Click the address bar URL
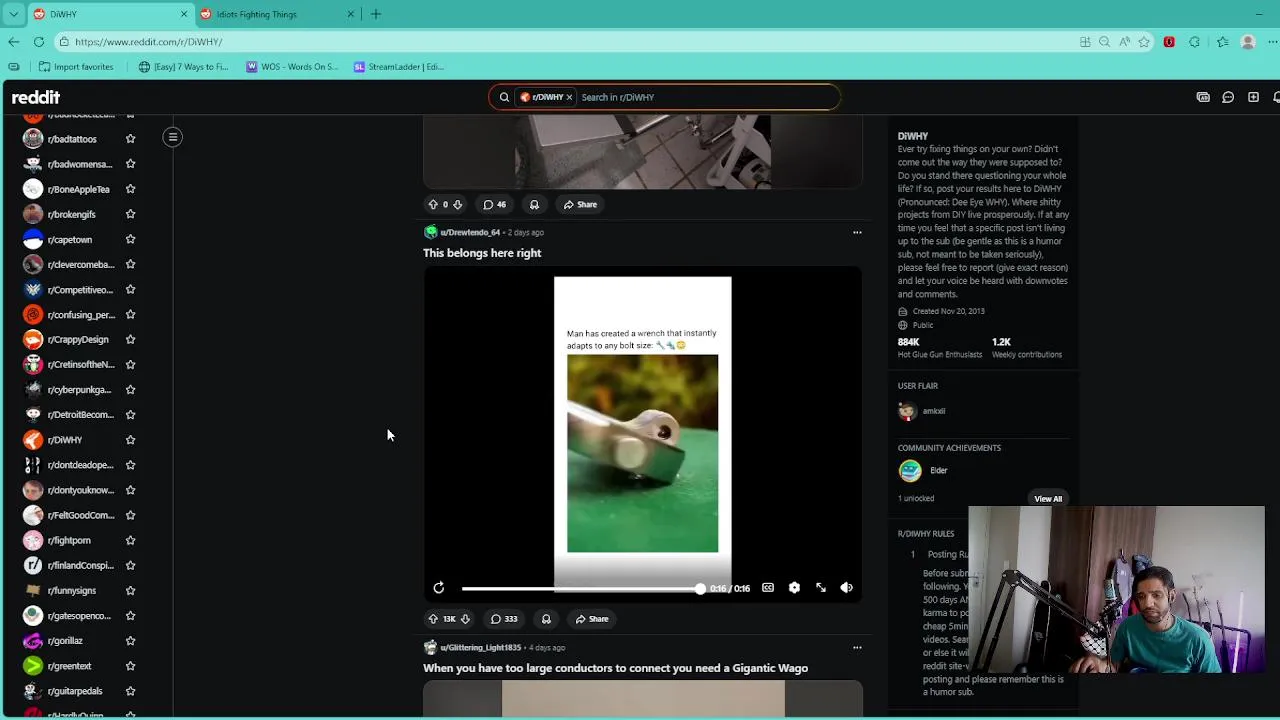 [148, 42]
